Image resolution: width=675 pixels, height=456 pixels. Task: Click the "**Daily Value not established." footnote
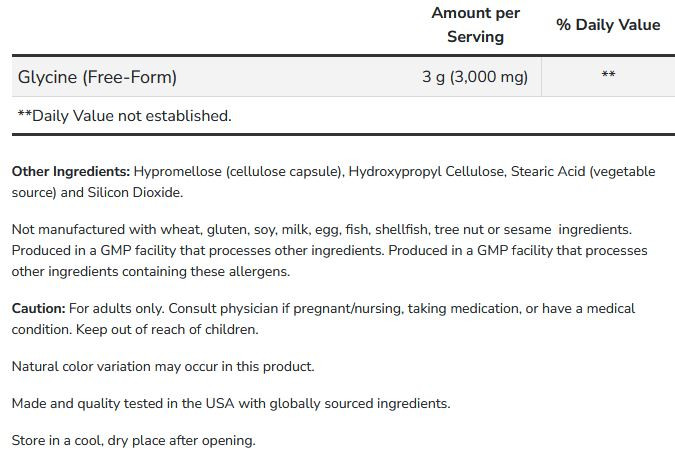pyautogui.click(x=124, y=116)
